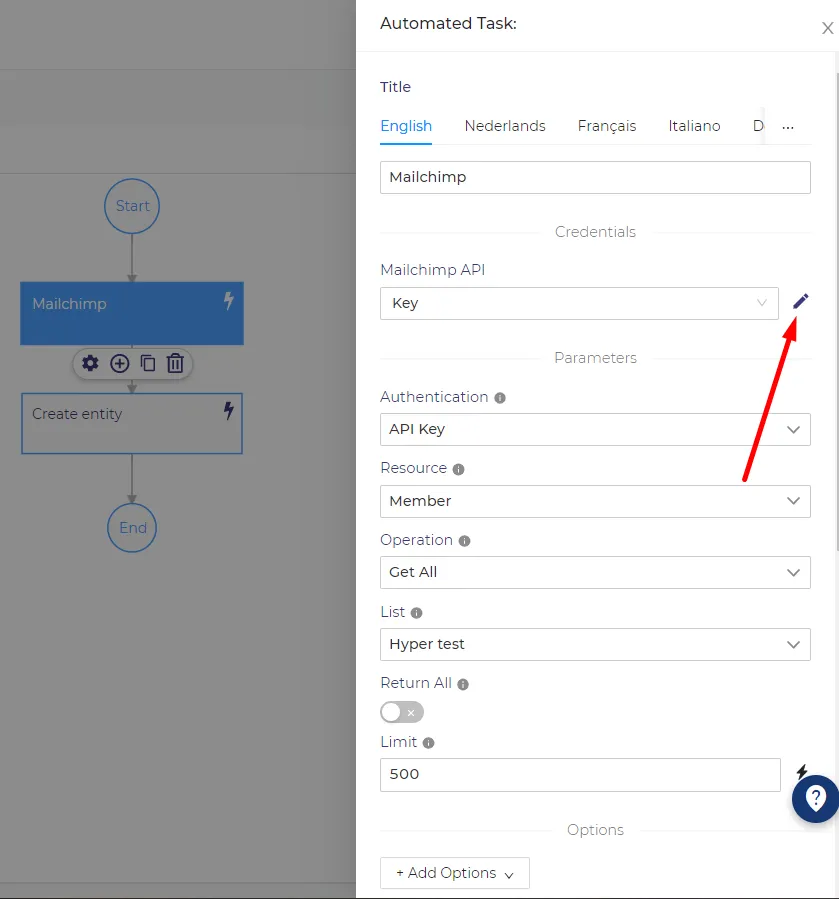Open the help question mark bubble
This screenshot has height=899, width=839.
click(x=815, y=798)
